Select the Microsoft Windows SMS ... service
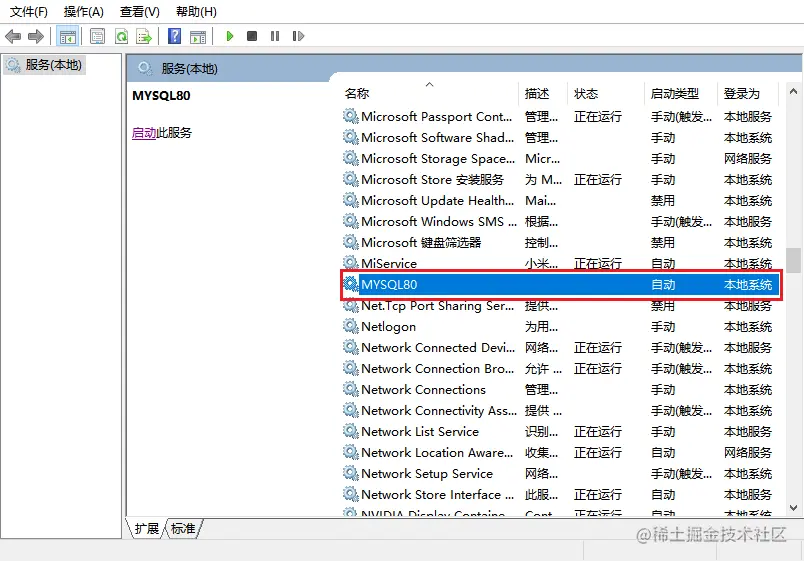Viewport: 804px width, 561px height. coord(560,222)
